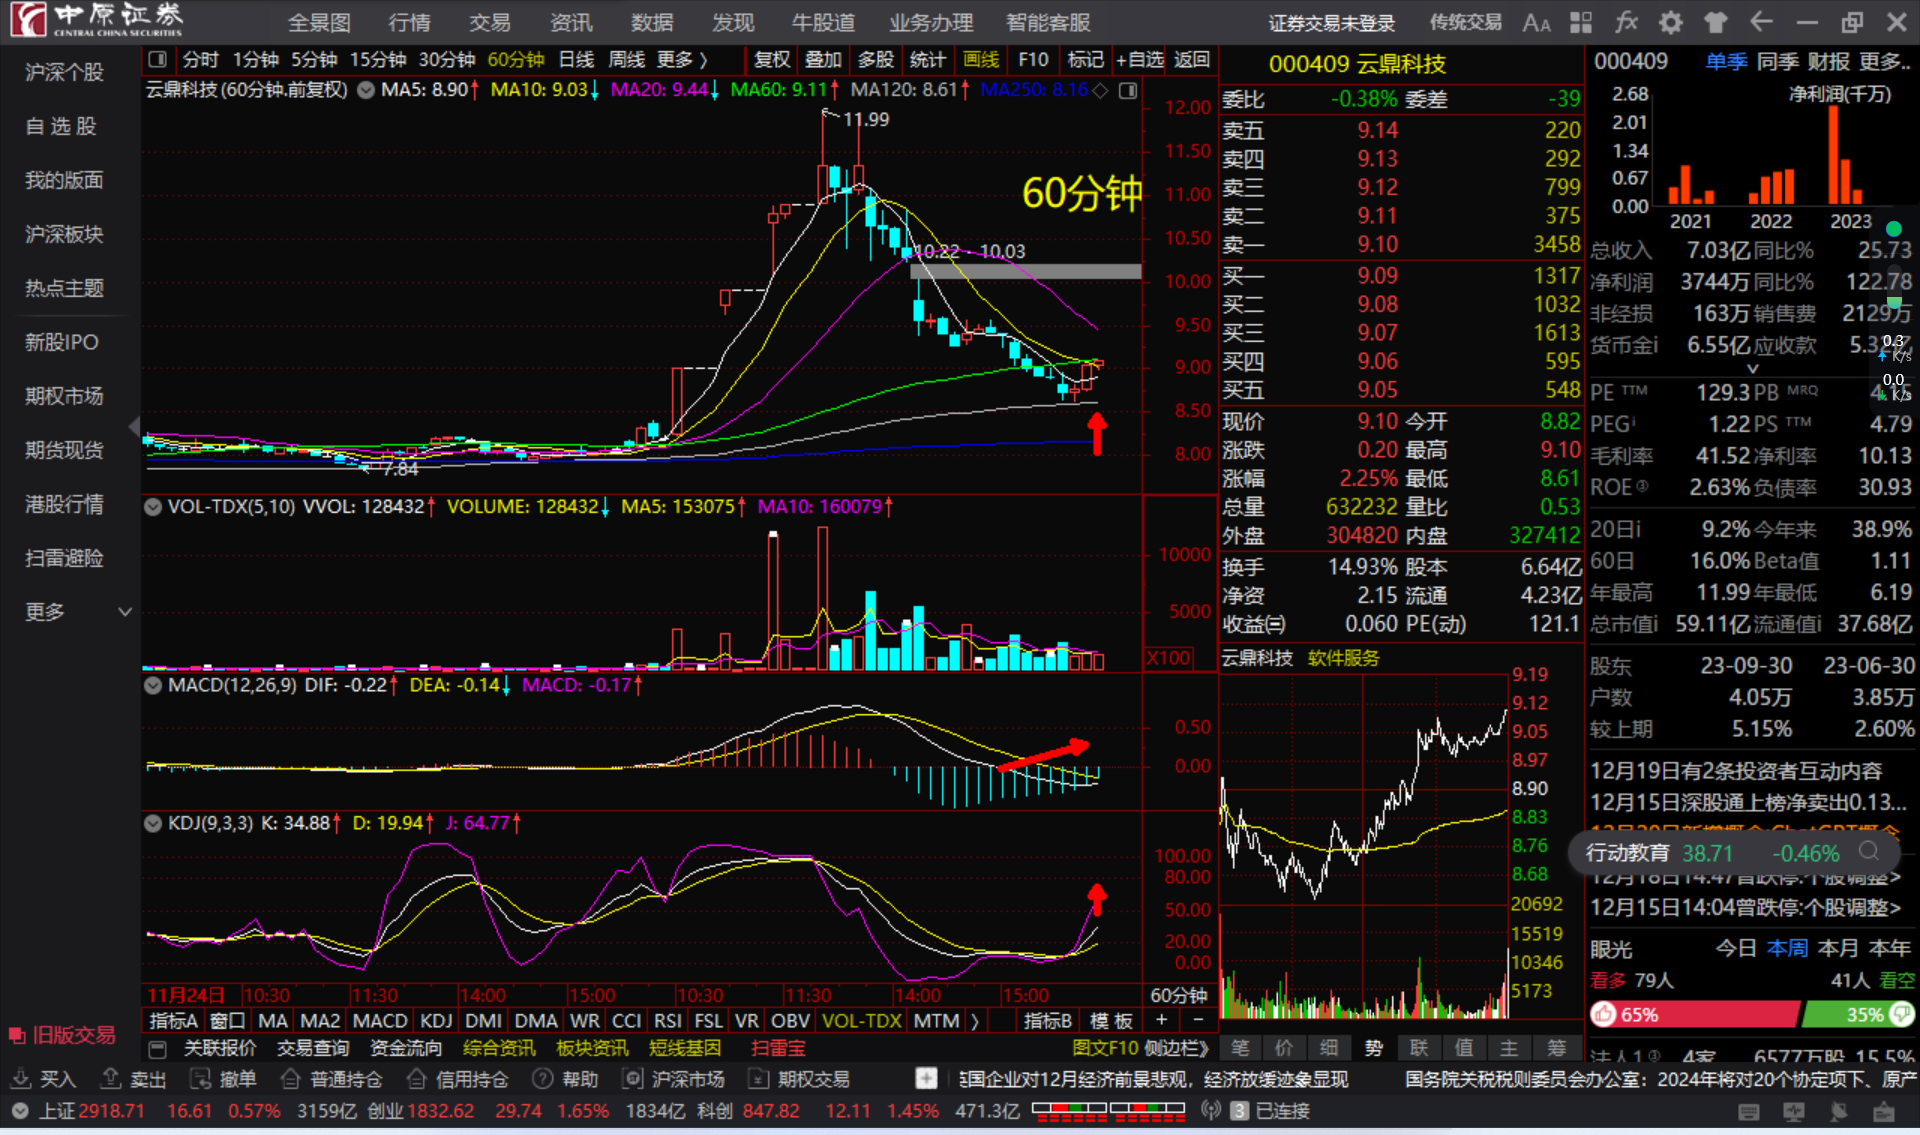The image size is (1920, 1135).
Task: Open the 资讯 menu
Action: pos(571,22)
